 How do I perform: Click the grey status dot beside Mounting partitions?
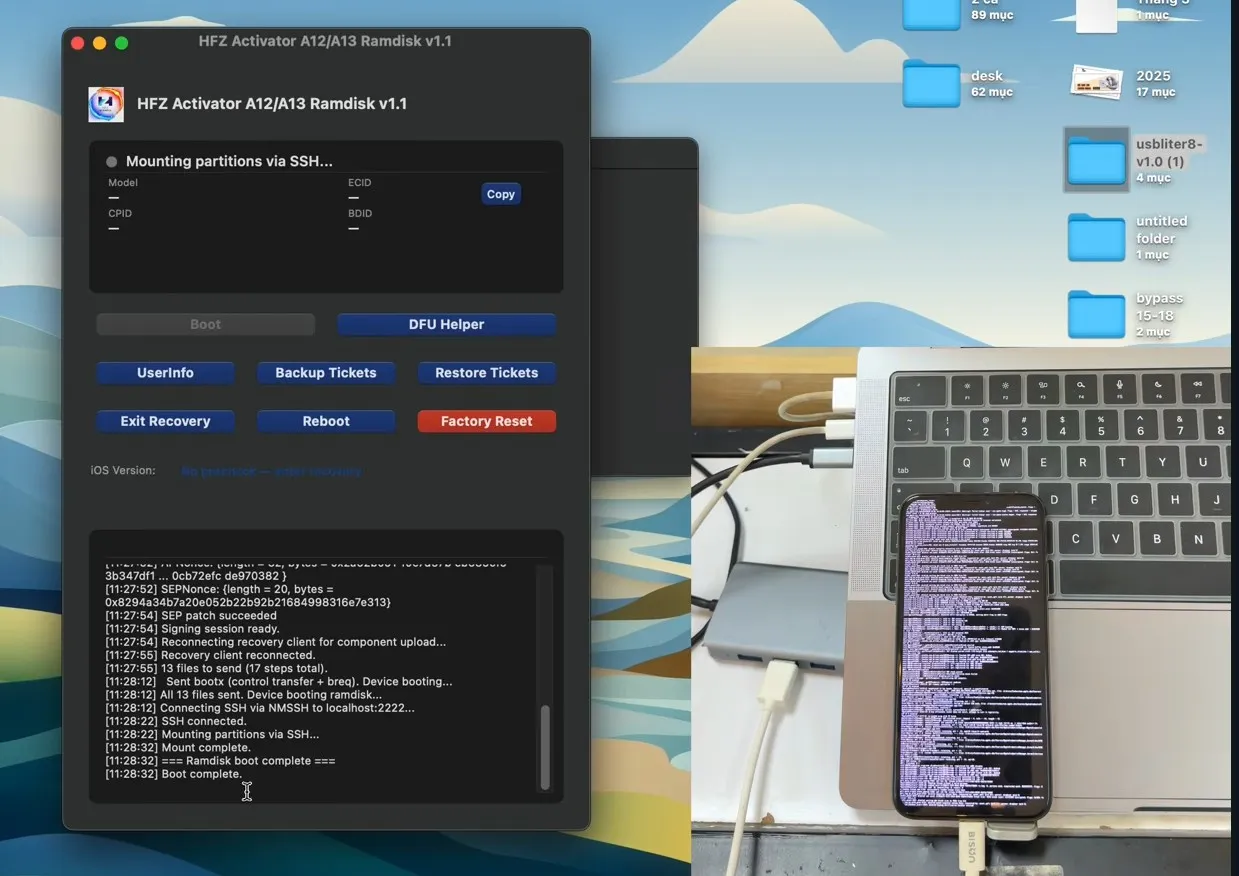click(112, 162)
